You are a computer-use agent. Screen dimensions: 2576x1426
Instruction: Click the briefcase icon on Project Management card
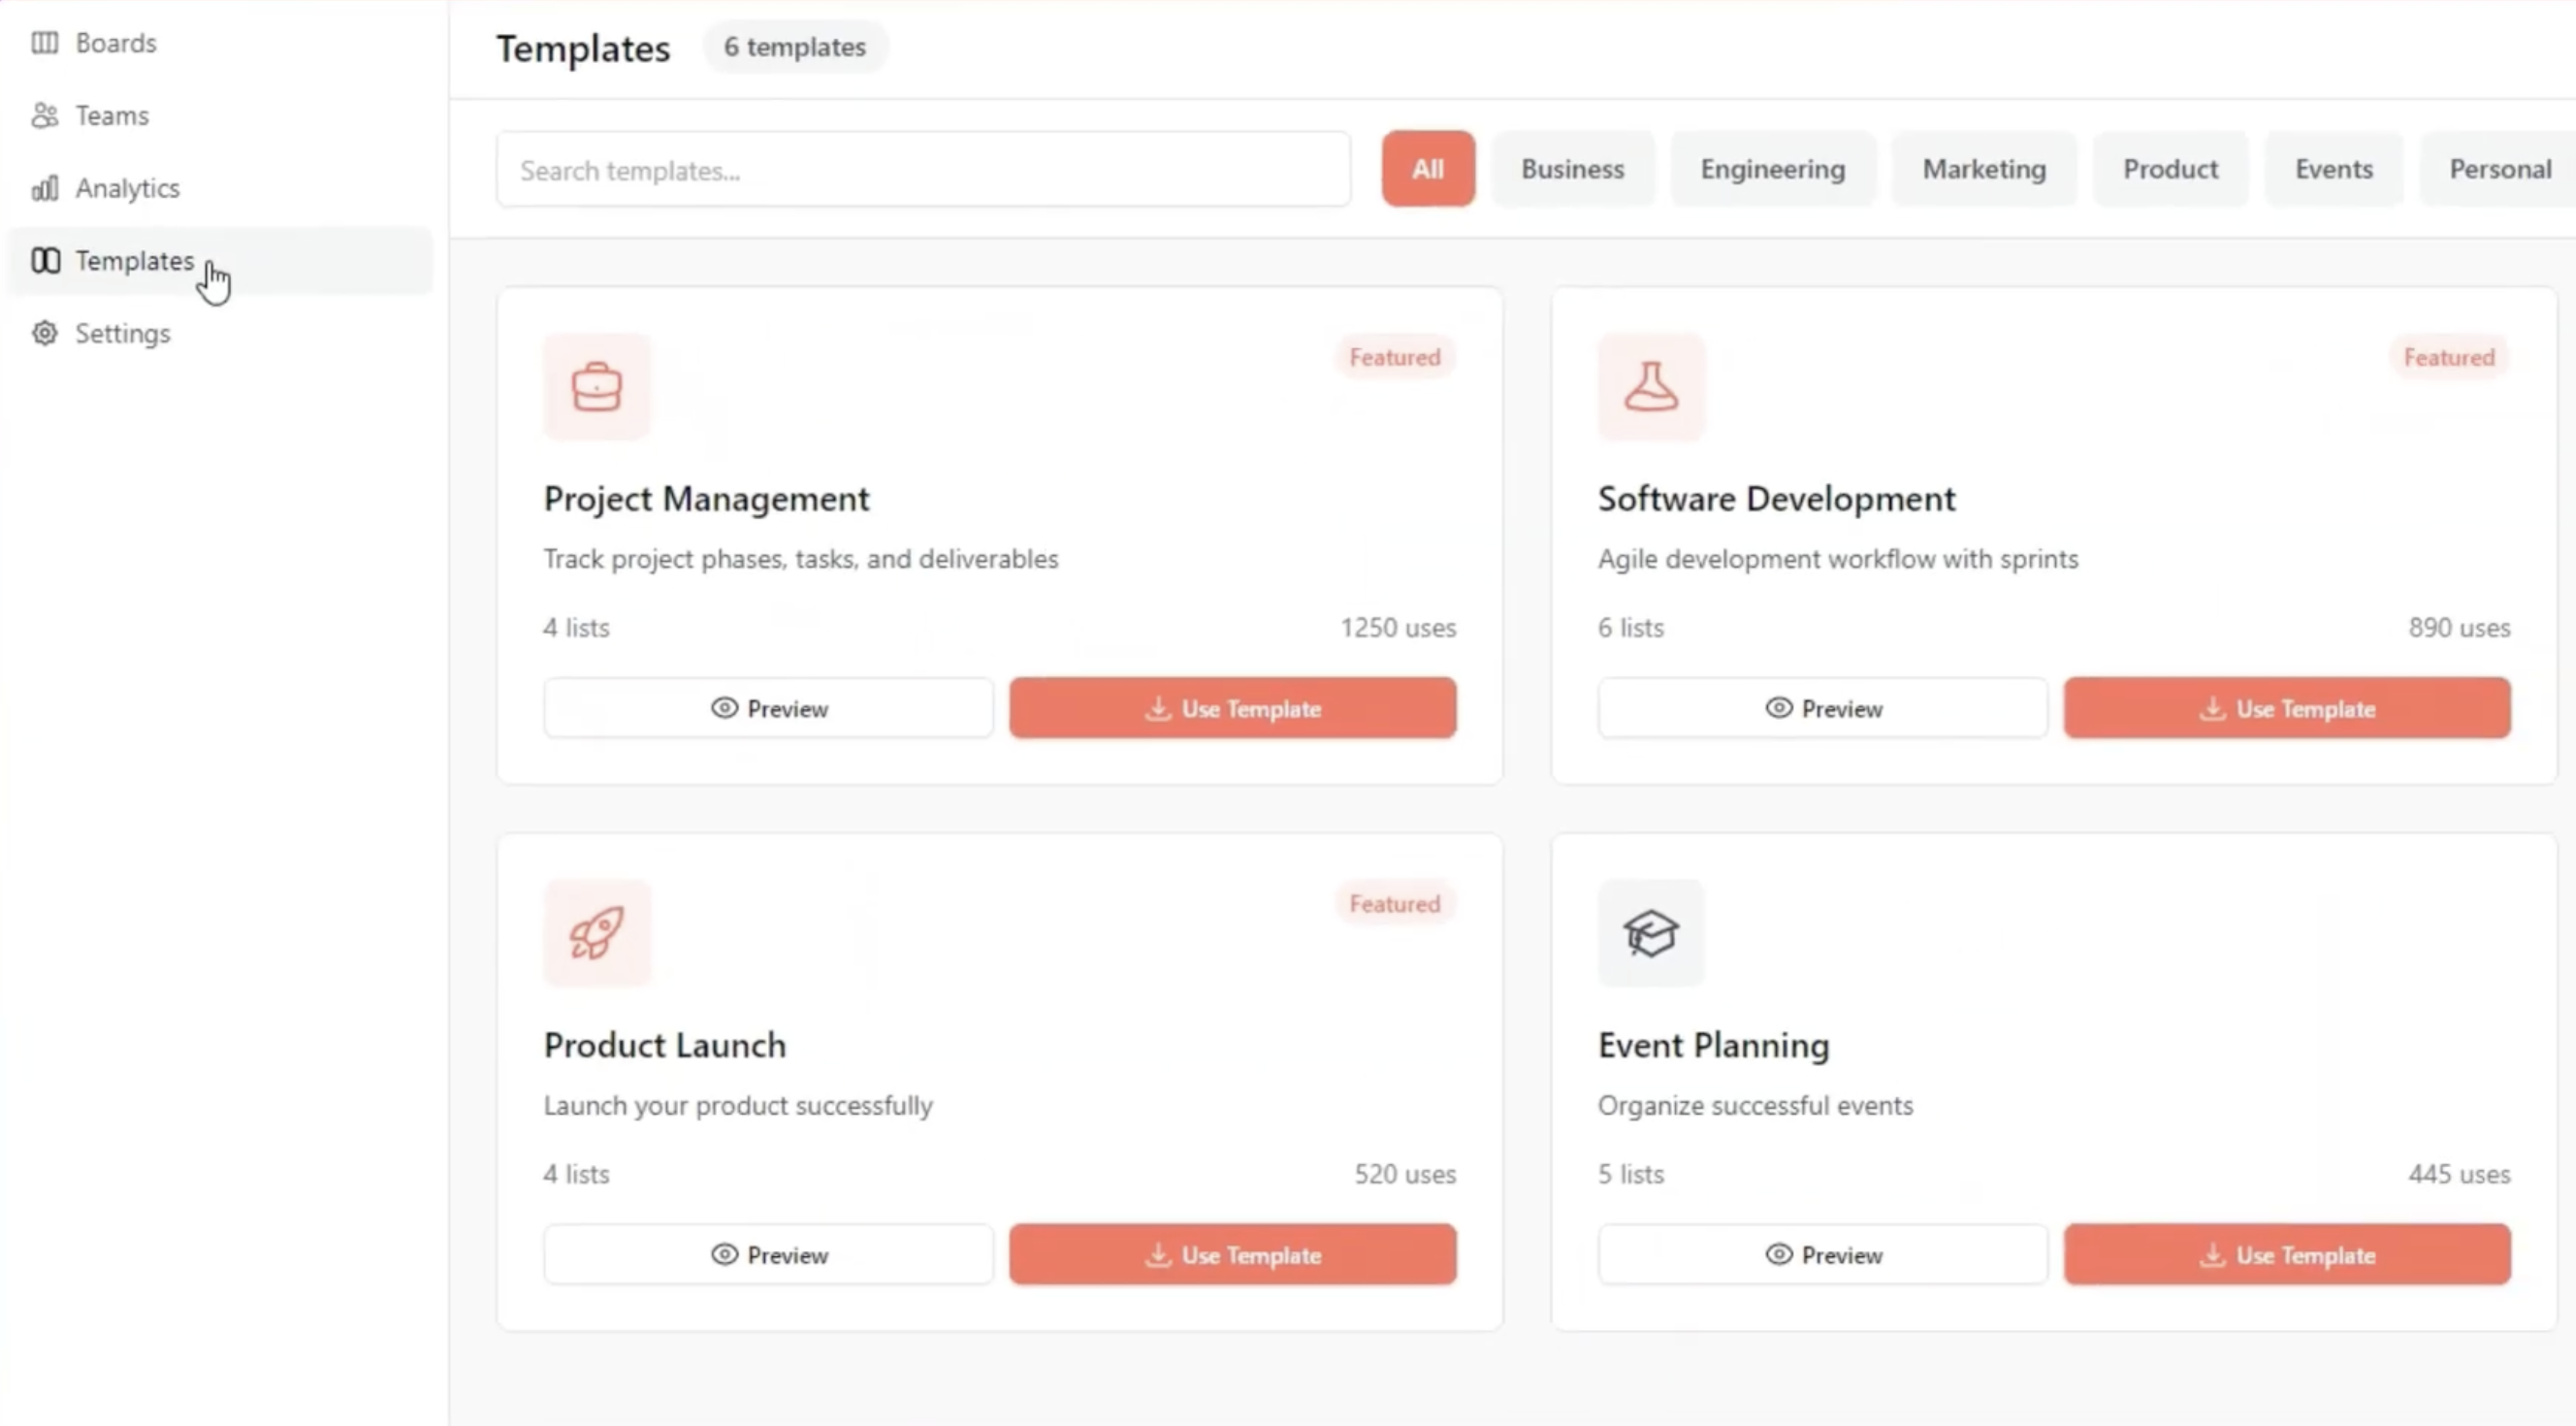(x=597, y=387)
